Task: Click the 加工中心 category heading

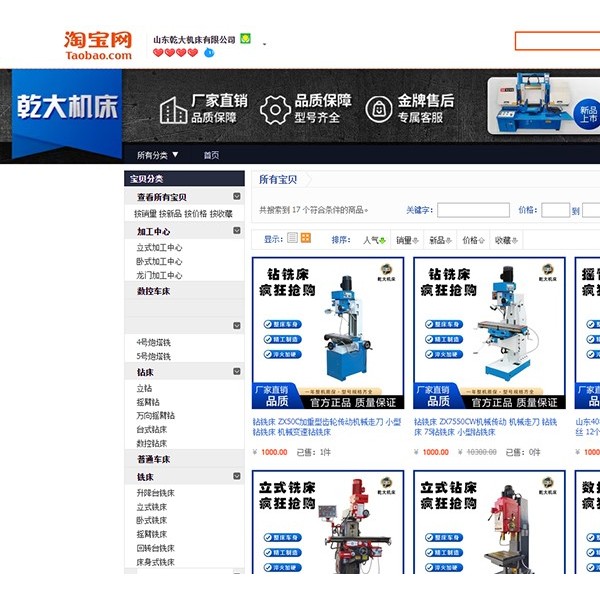Action: [x=154, y=232]
